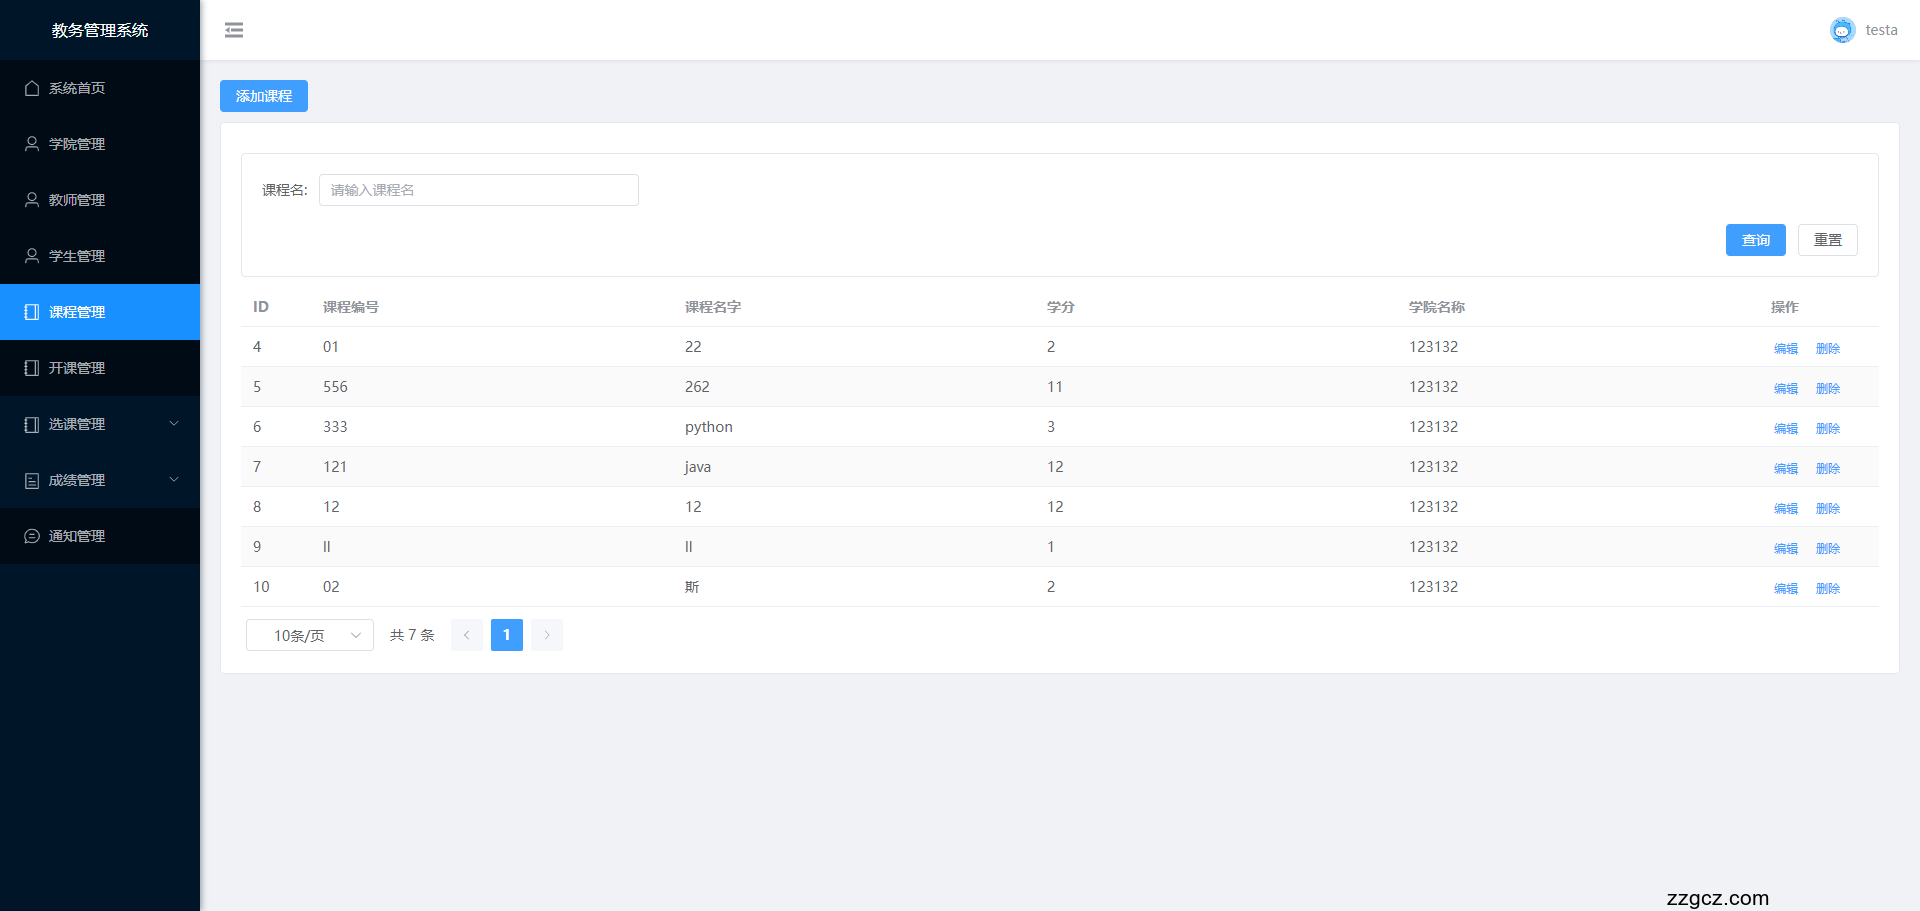This screenshot has height=911, width=1920.
Task: Click the 重置 reset button
Action: [x=1827, y=240]
